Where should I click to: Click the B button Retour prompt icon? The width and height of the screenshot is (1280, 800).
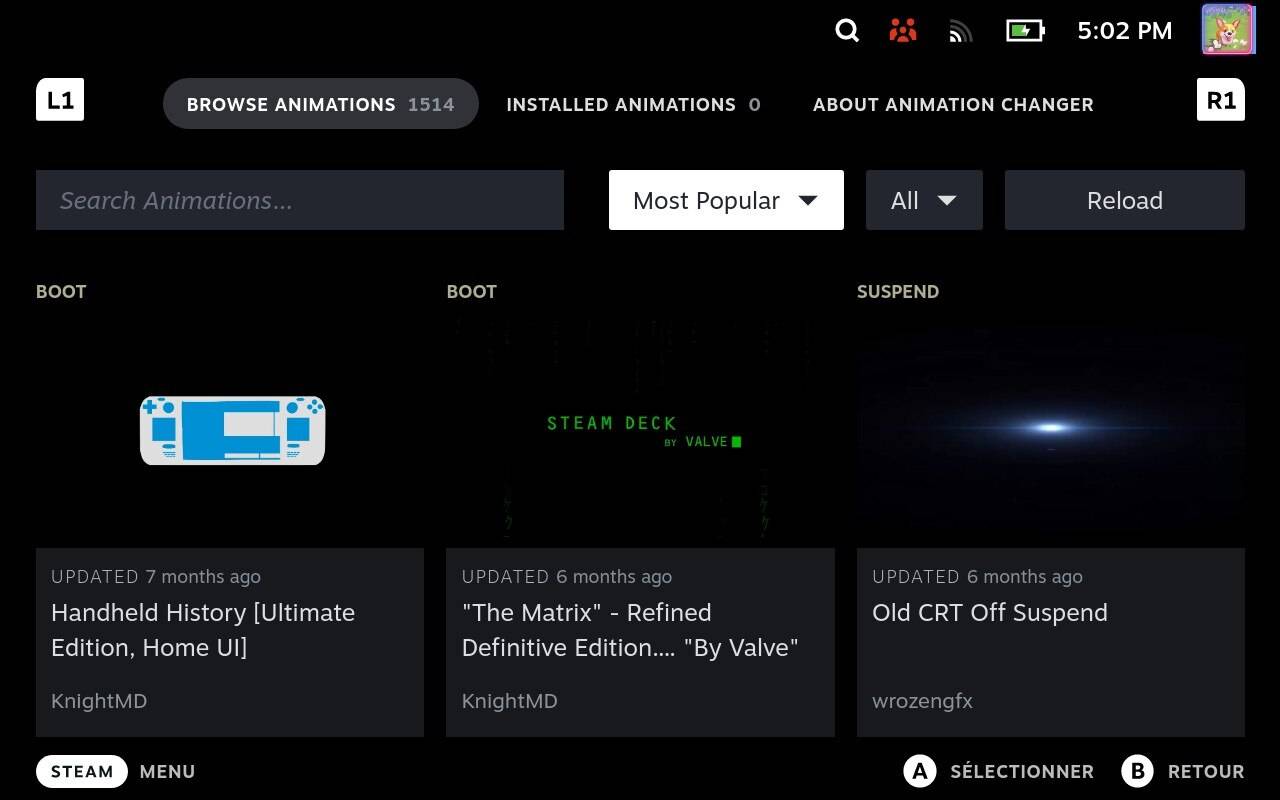click(x=1138, y=771)
